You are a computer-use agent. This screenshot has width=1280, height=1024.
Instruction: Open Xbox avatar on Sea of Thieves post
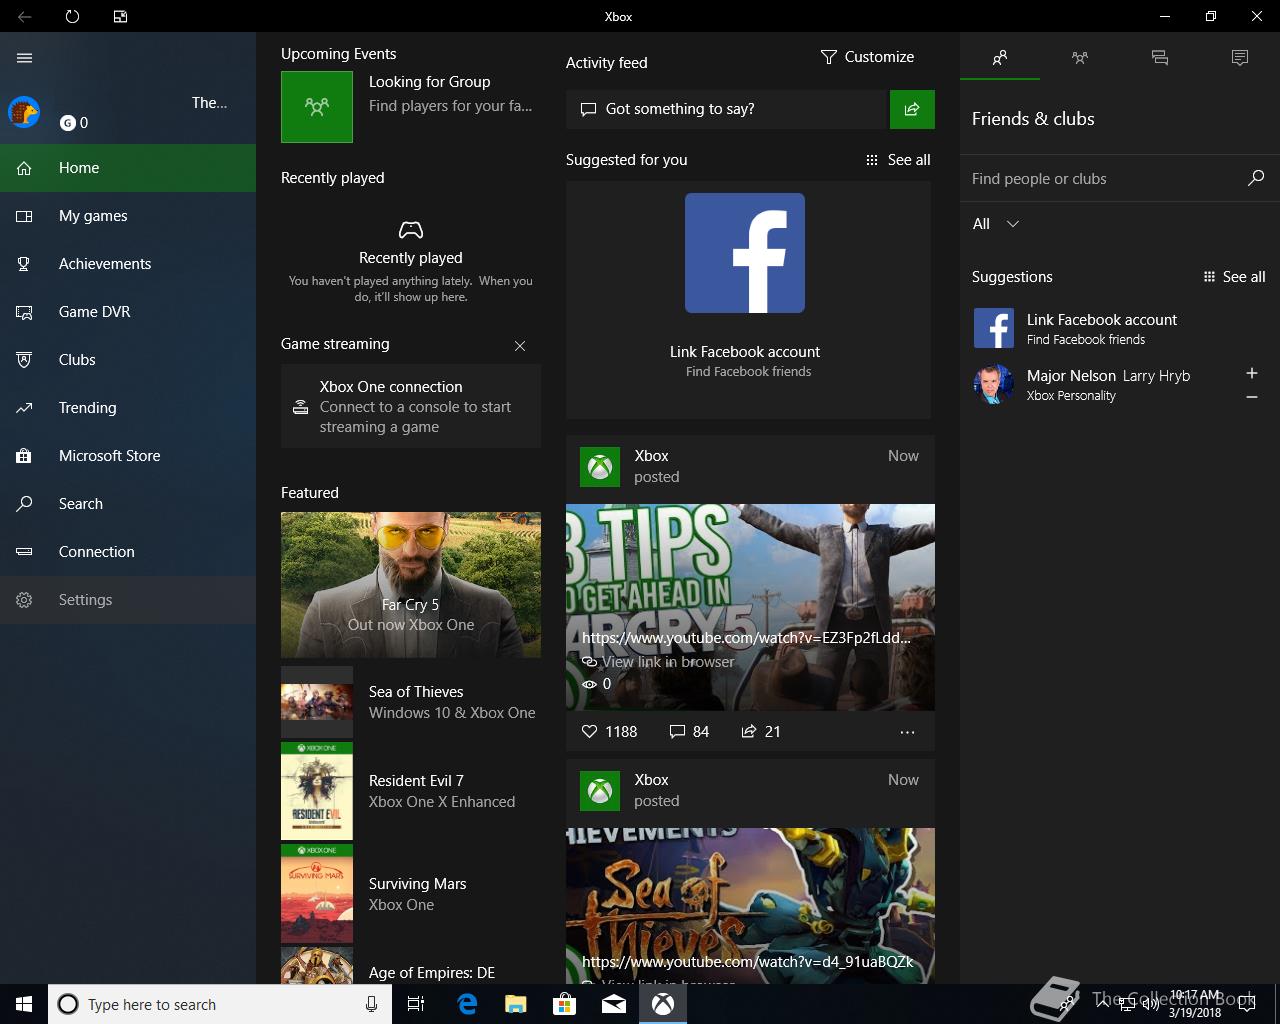[x=600, y=791]
